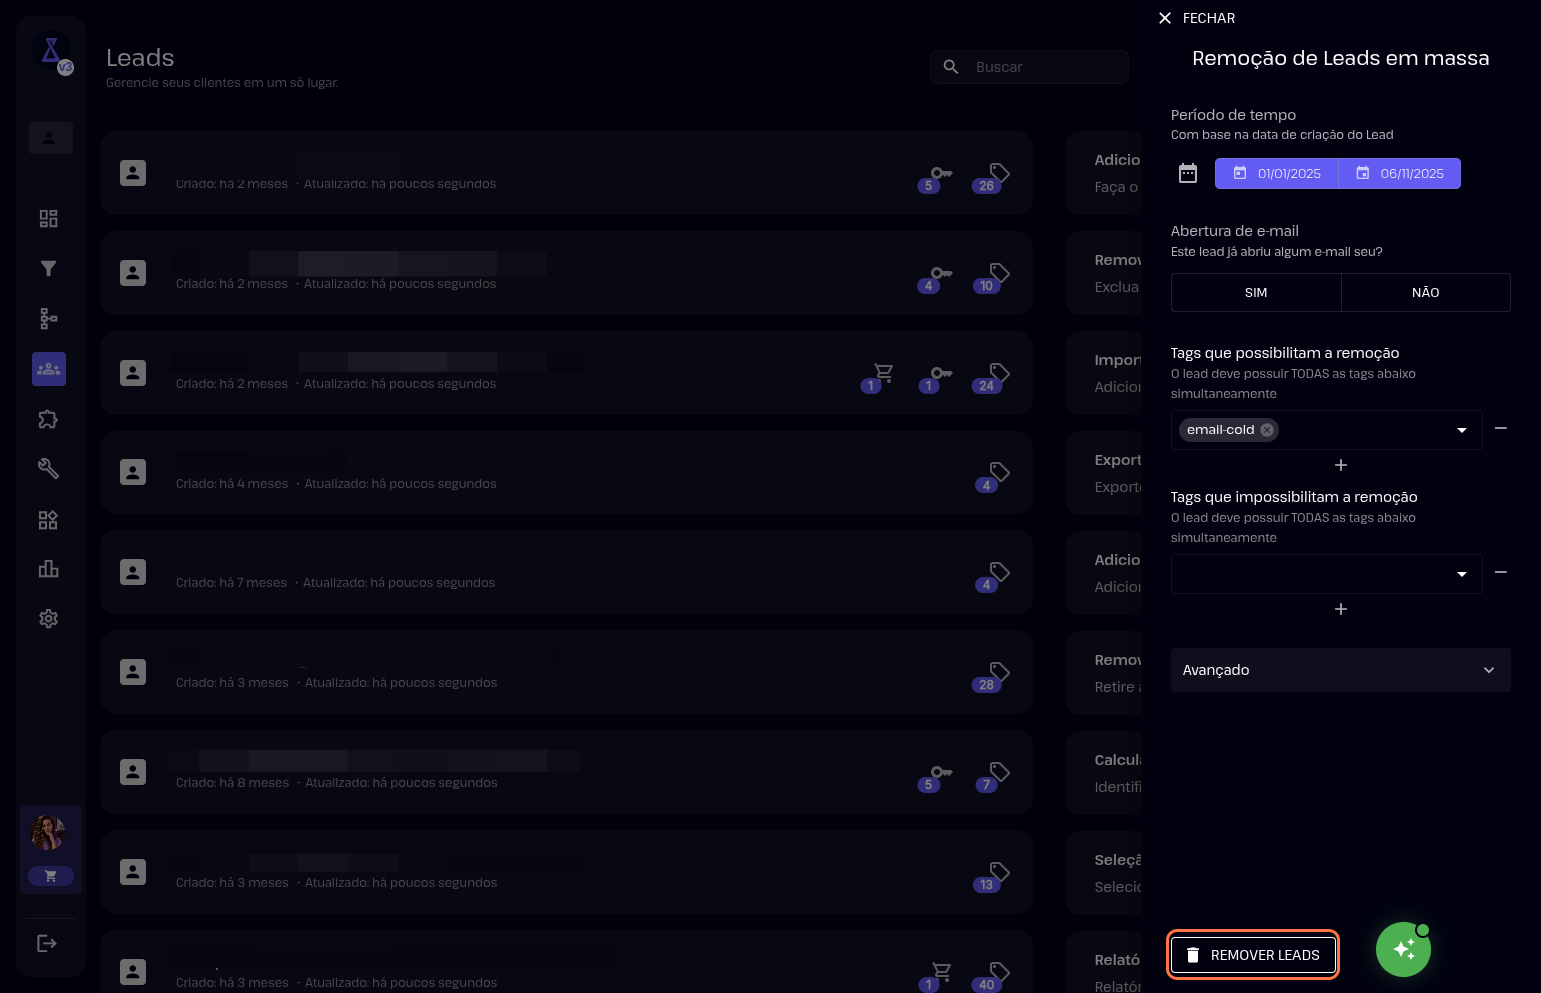This screenshot has width=1541, height=993.
Task: Add another enabling tag group with plus
Action: tap(1340, 465)
